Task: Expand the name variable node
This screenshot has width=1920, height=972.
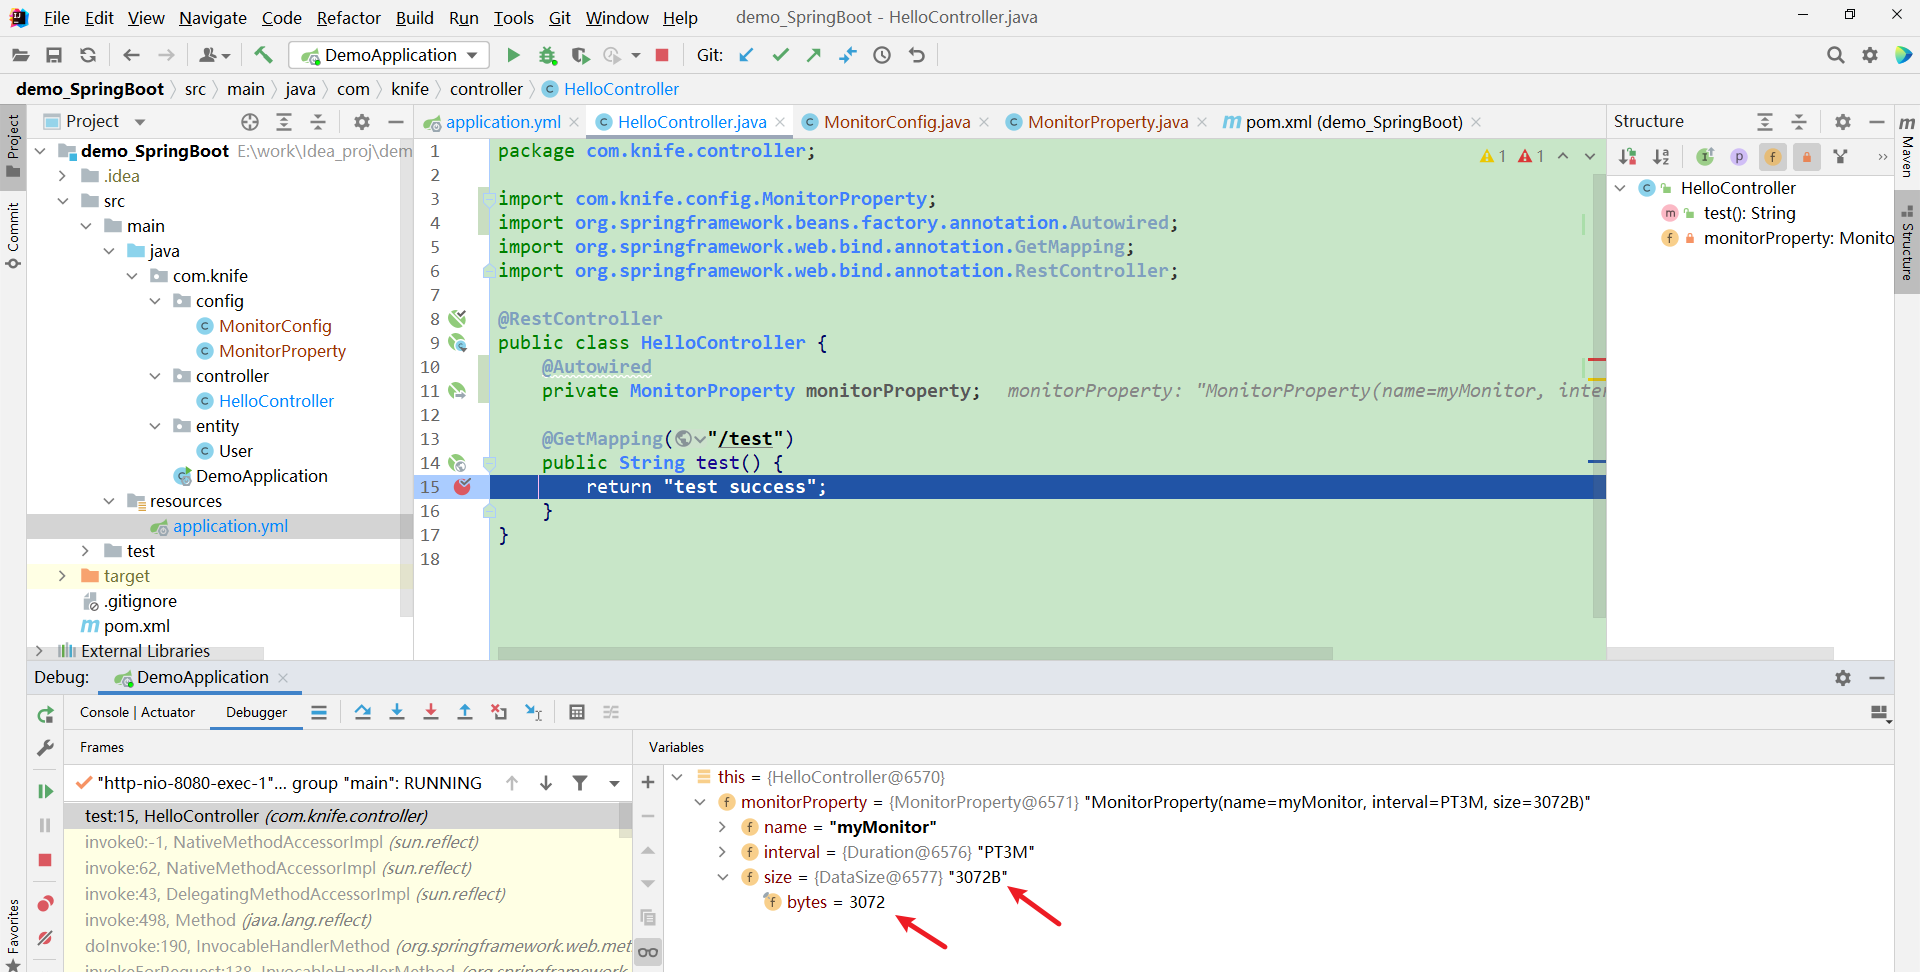Action: tap(722, 827)
